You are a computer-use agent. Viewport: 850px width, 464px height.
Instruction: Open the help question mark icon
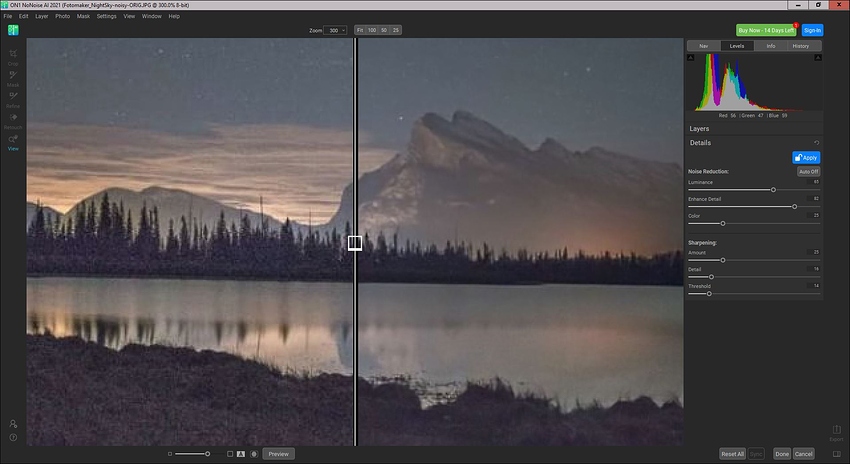[x=13, y=437]
